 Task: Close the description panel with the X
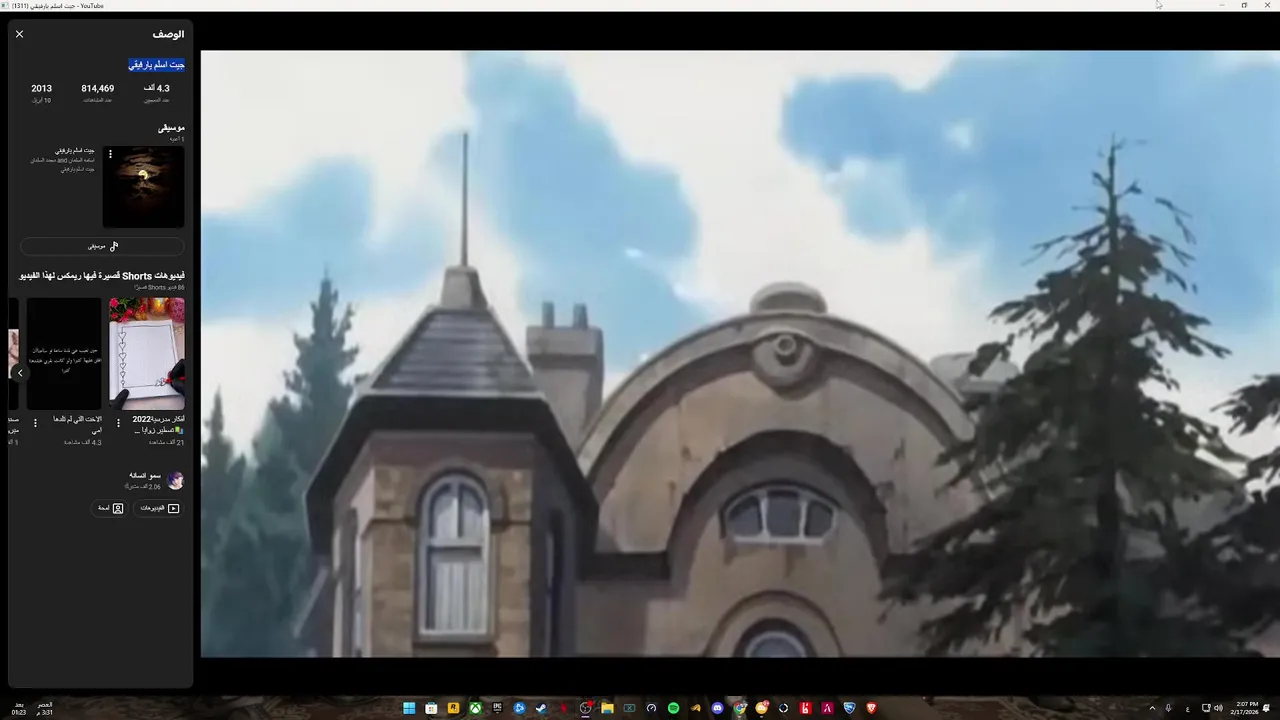tap(19, 34)
